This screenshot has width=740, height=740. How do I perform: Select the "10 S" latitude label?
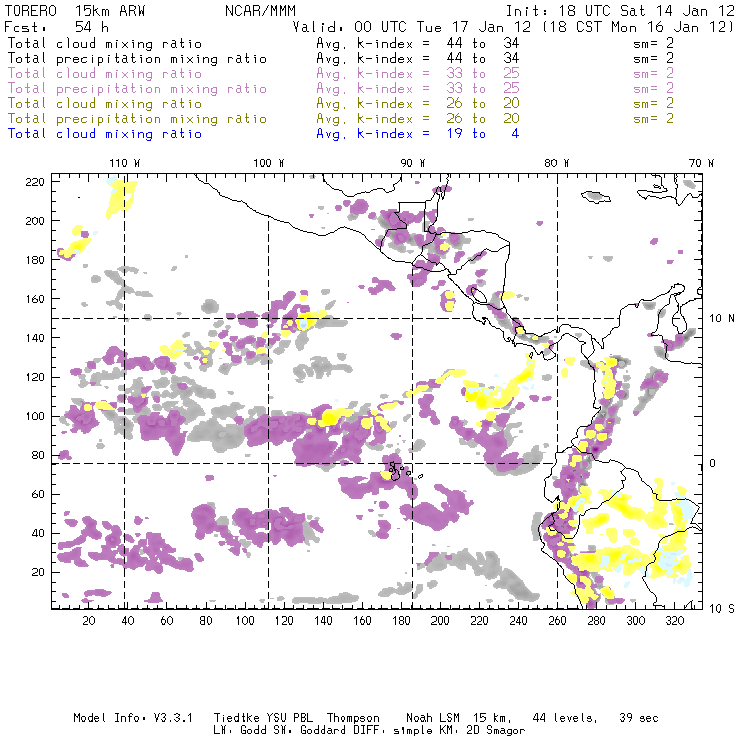tap(722, 609)
